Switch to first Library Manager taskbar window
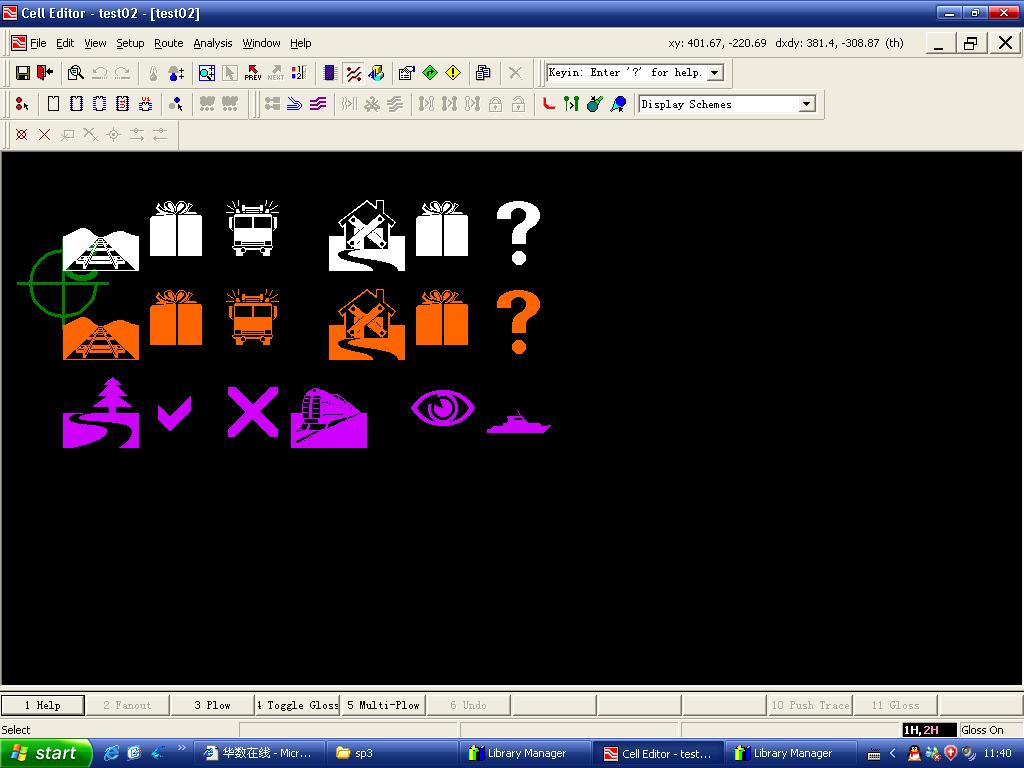Image resolution: width=1024 pixels, height=768 pixels. click(x=526, y=753)
